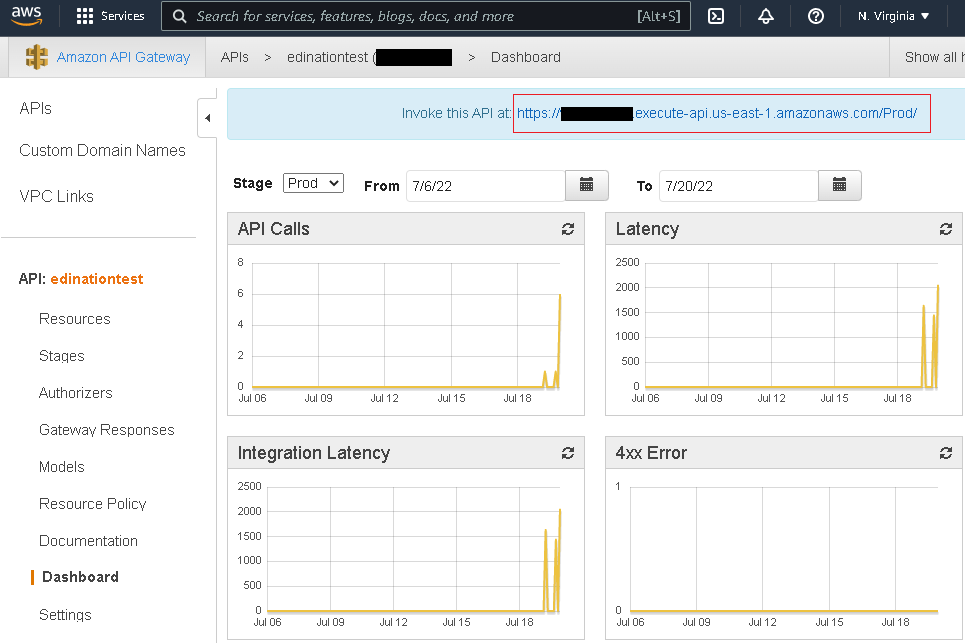This screenshot has height=643, width=965.
Task: Click the edinationtest API name in sidebar
Action: coord(97,279)
